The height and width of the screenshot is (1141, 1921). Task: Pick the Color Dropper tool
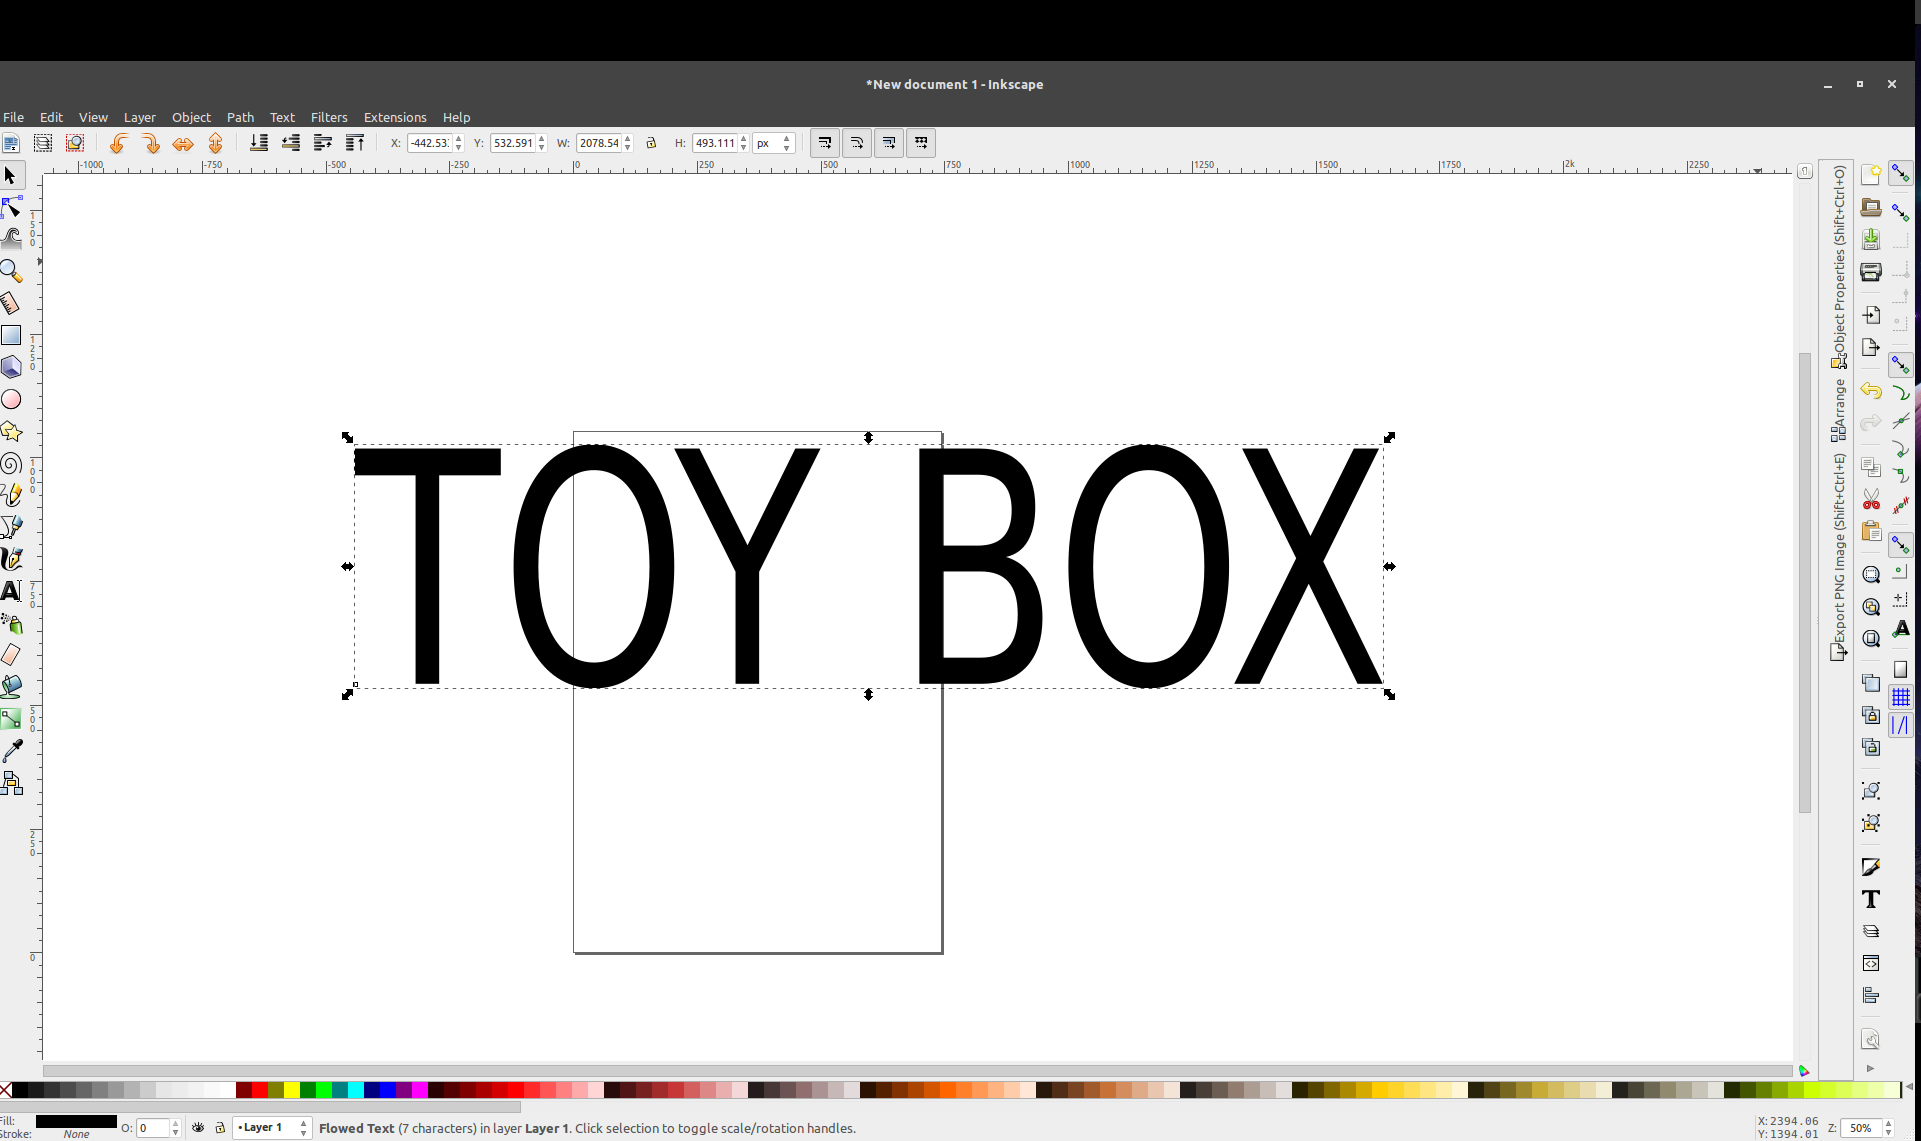click(13, 750)
